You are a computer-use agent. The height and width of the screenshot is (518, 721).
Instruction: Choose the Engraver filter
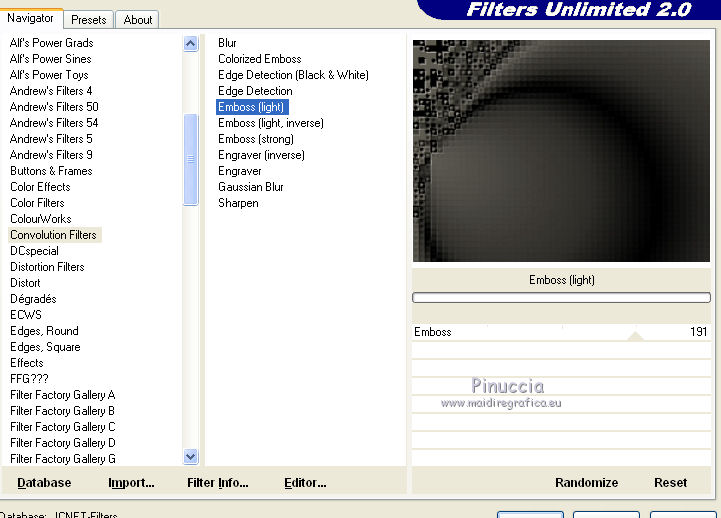click(x=240, y=171)
